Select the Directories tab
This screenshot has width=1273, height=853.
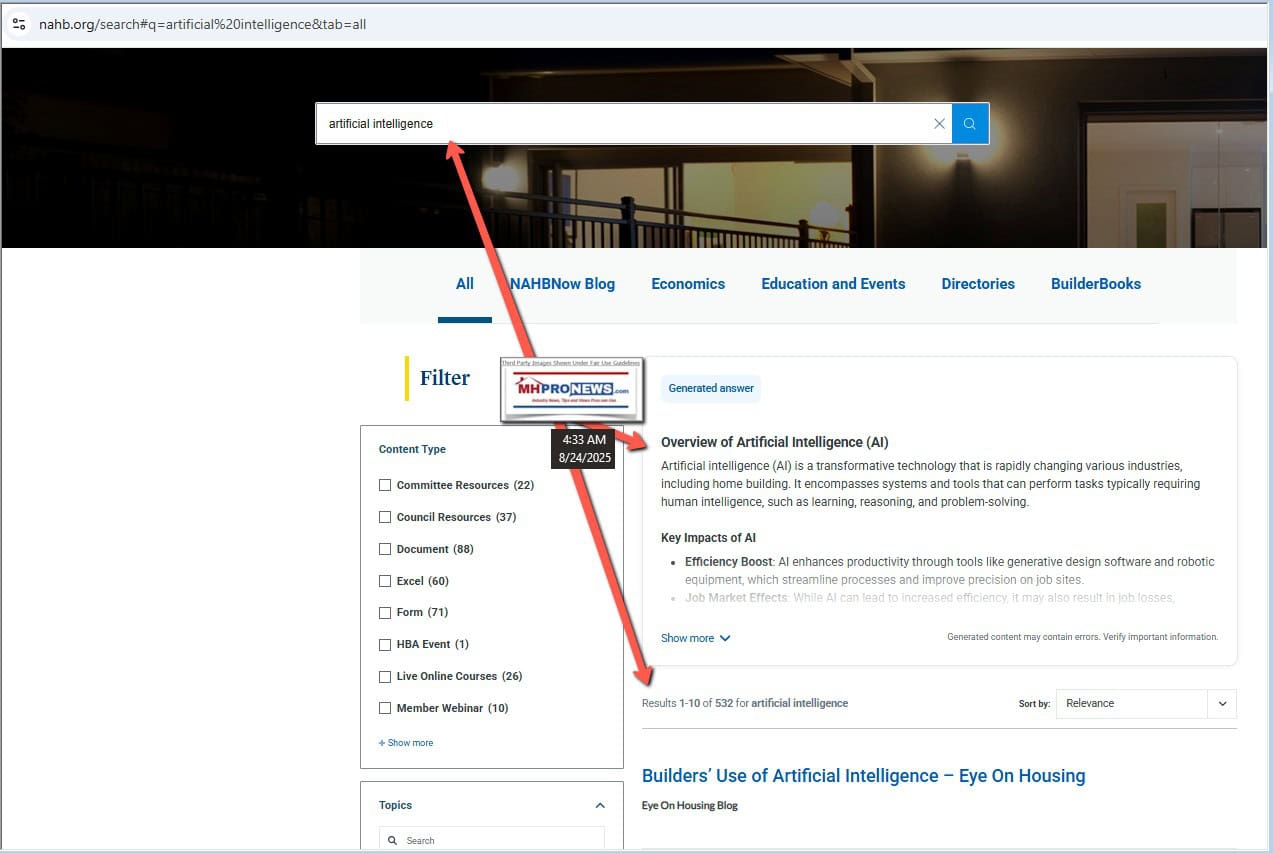click(978, 284)
